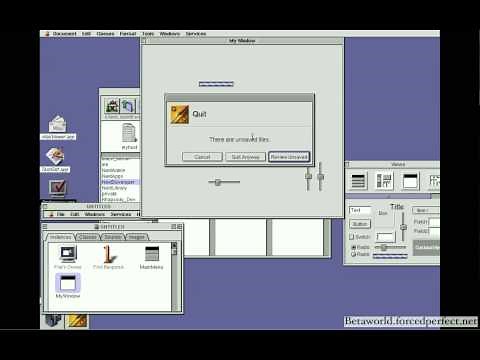
Task: Select the partially visible fourth palette icon
Action: pos(434,181)
